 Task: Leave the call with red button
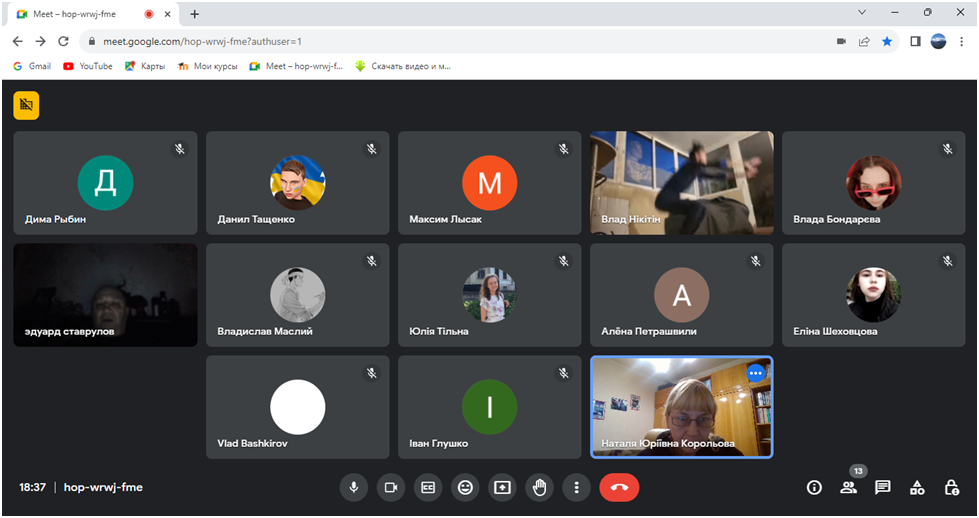(619, 487)
